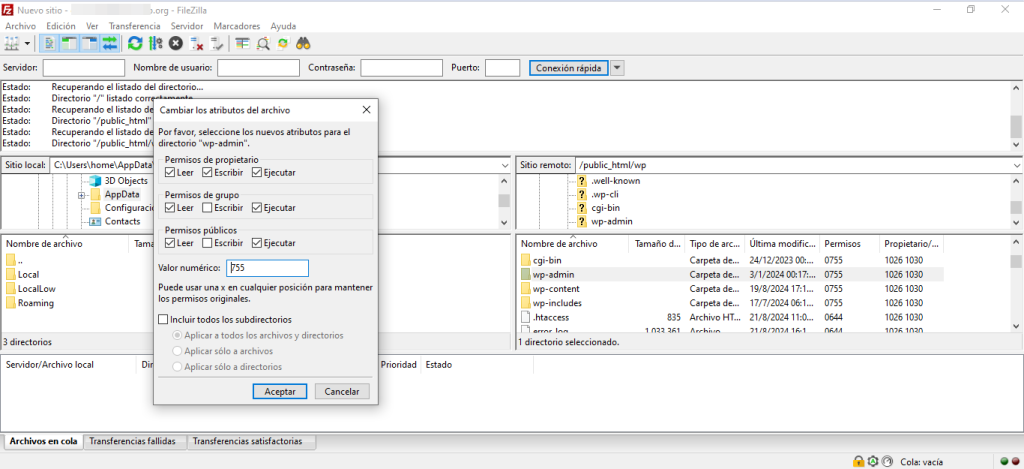This screenshot has height=469, width=1024.
Task: Open the Sitio local path dropdown
Action: coord(504,165)
